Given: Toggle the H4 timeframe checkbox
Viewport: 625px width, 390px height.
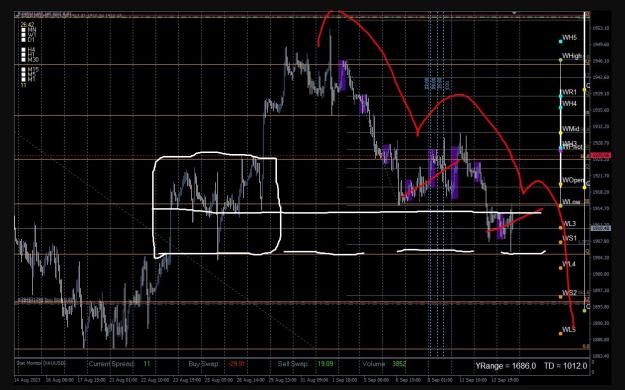Looking at the screenshot, I should point(24,50).
